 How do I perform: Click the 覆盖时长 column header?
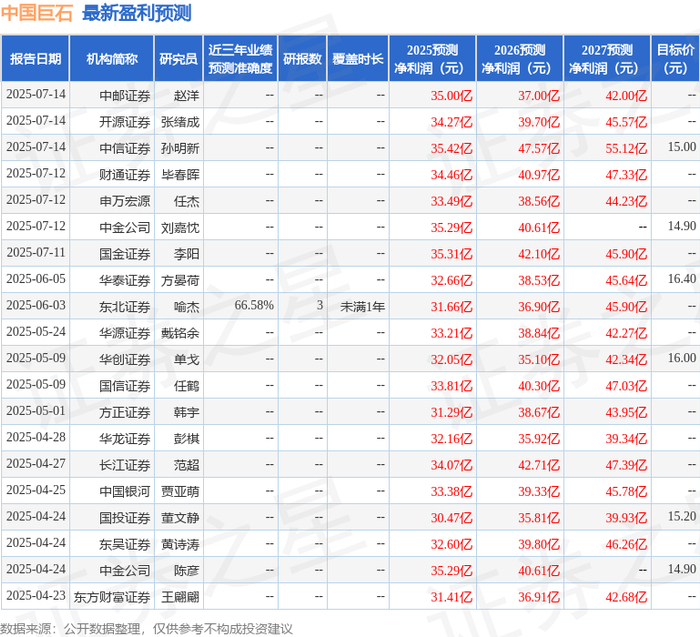358,59
